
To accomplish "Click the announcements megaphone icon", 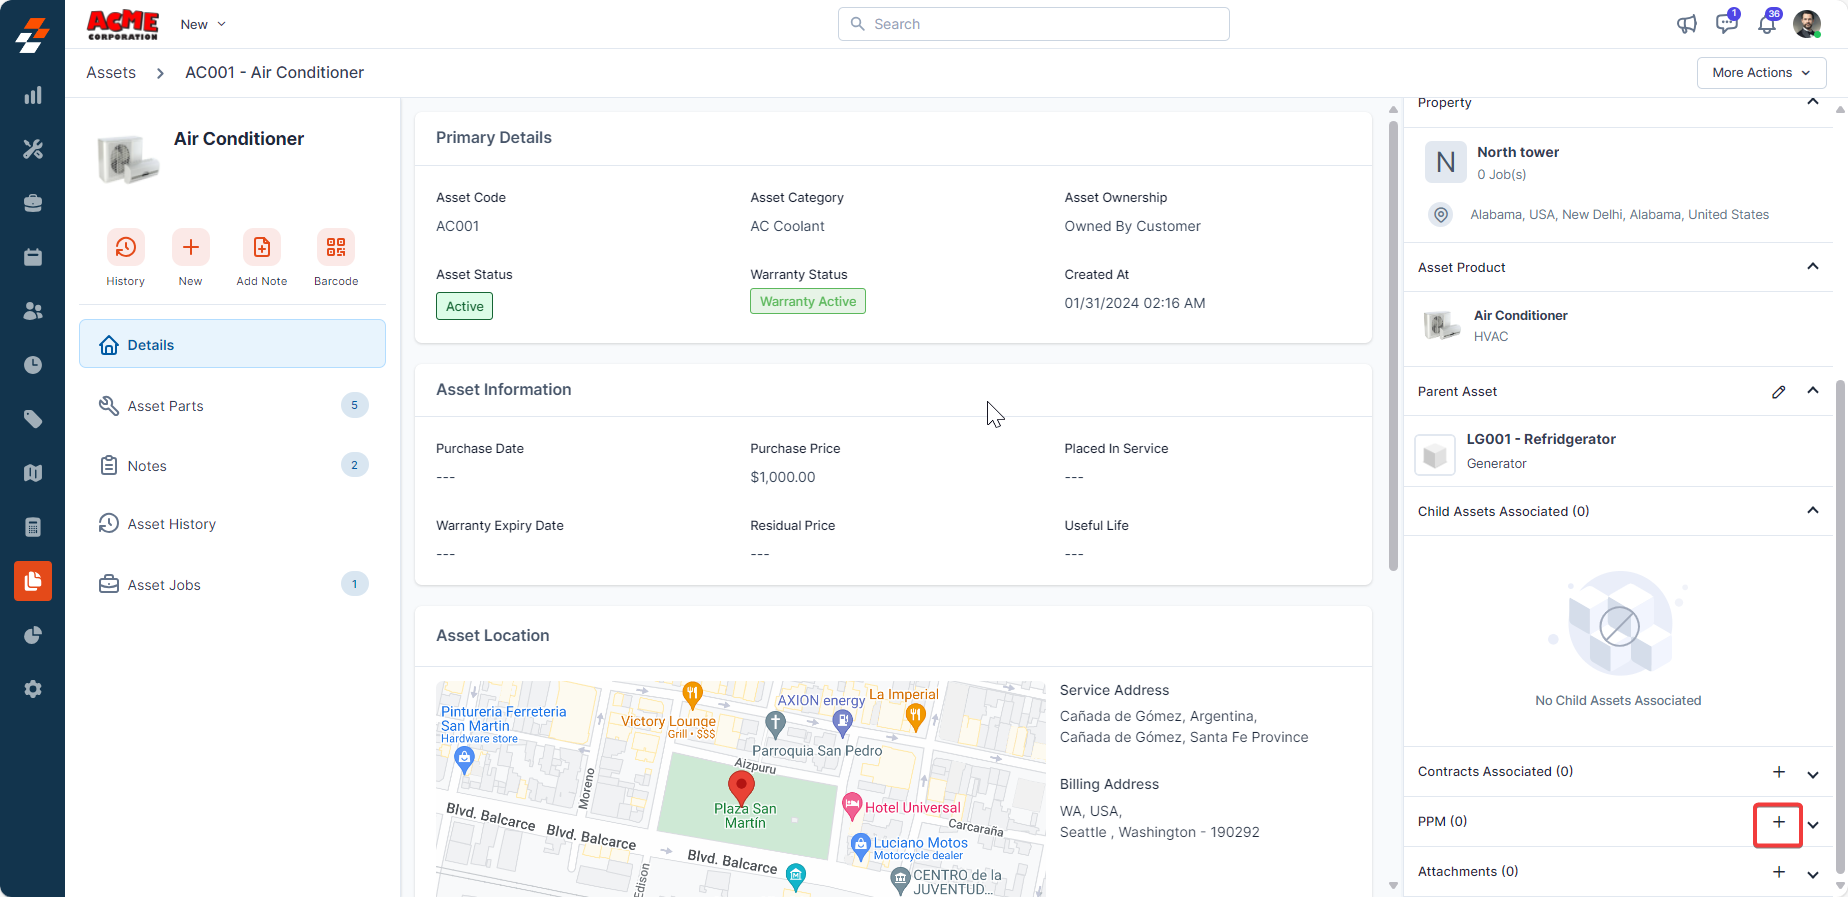I will (x=1687, y=25).
